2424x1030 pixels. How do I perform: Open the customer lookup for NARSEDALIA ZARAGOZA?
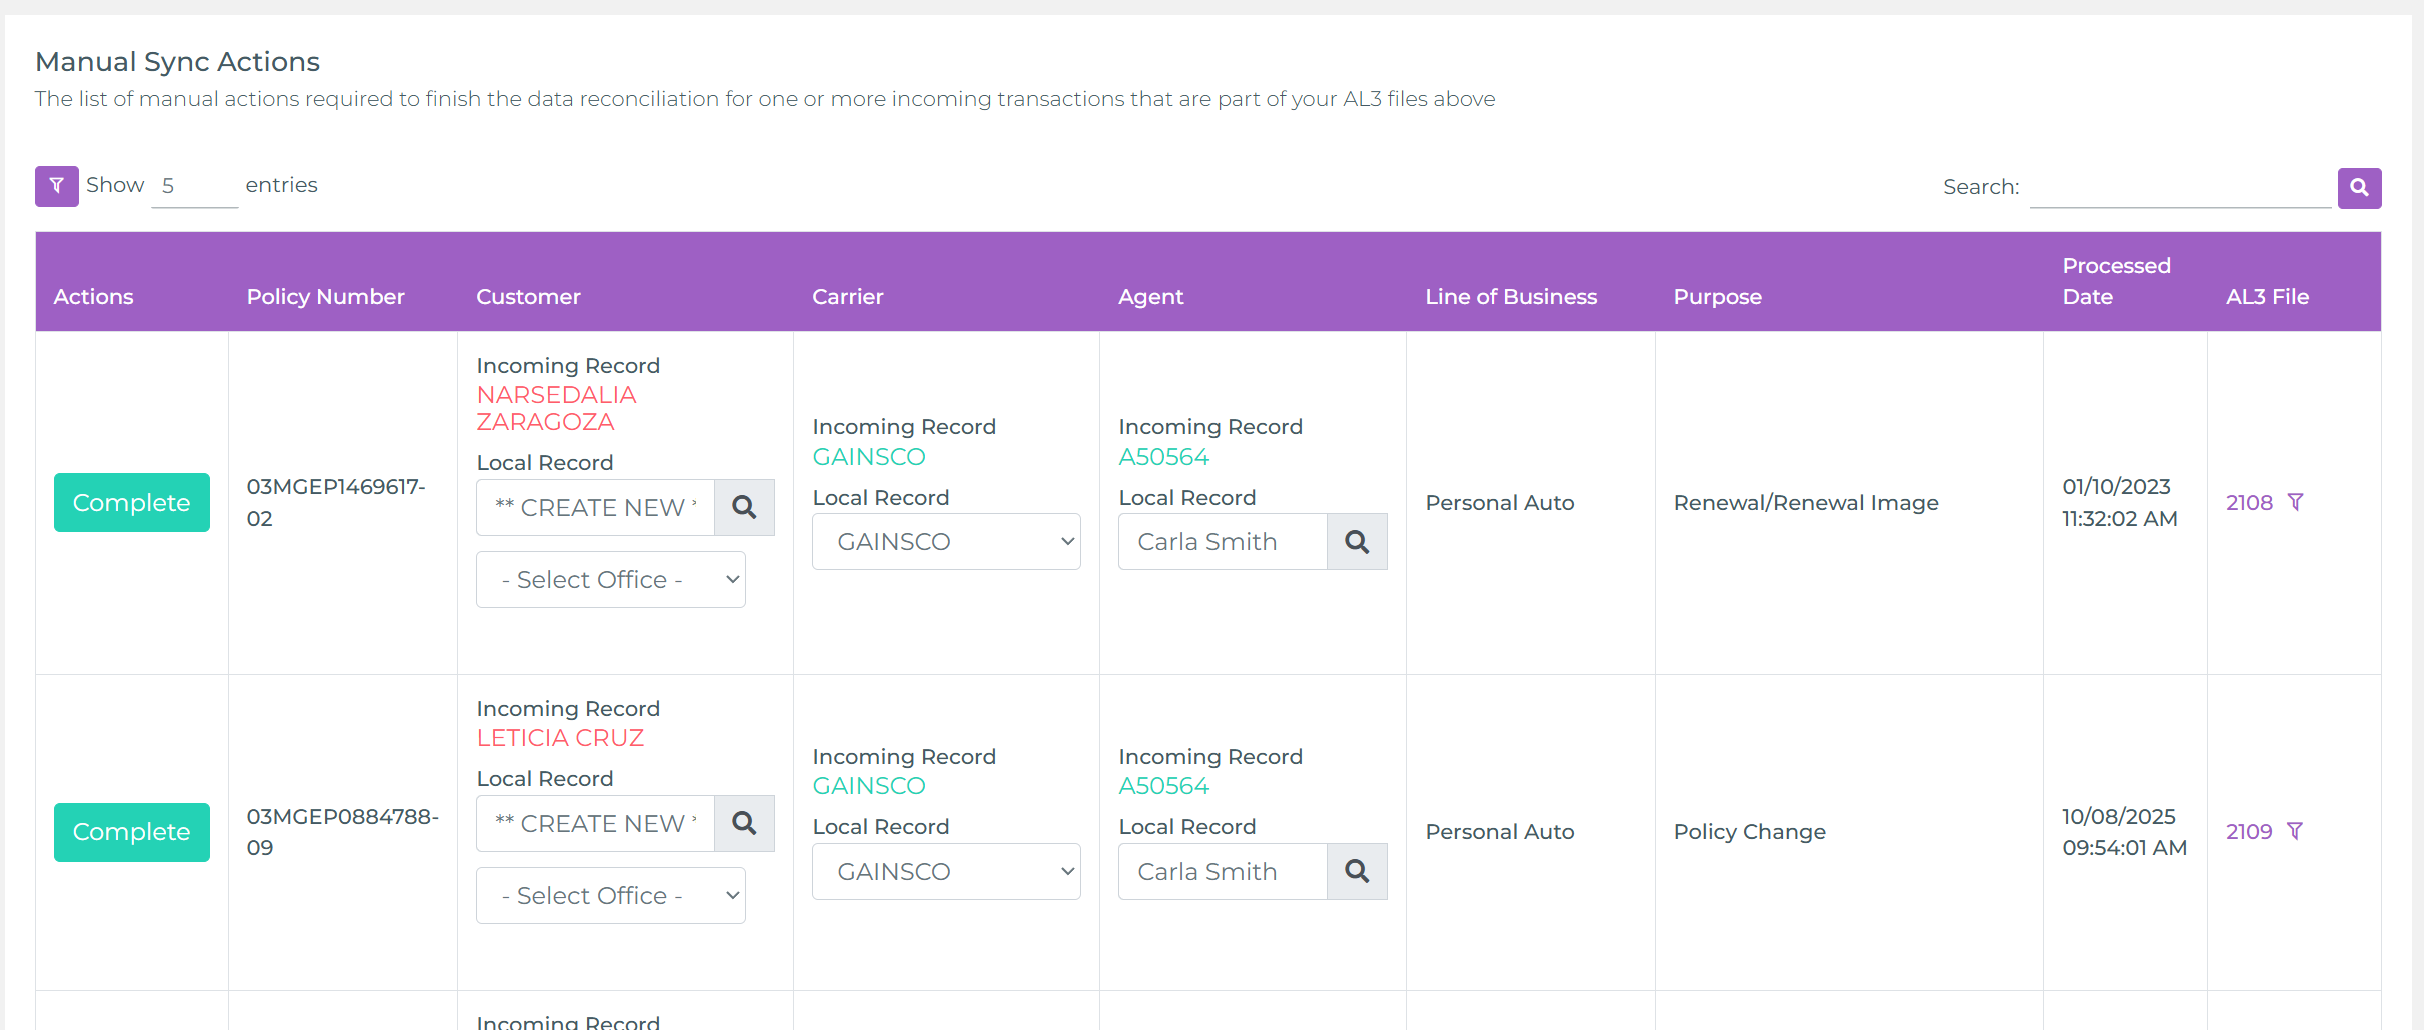pyautogui.click(x=744, y=507)
